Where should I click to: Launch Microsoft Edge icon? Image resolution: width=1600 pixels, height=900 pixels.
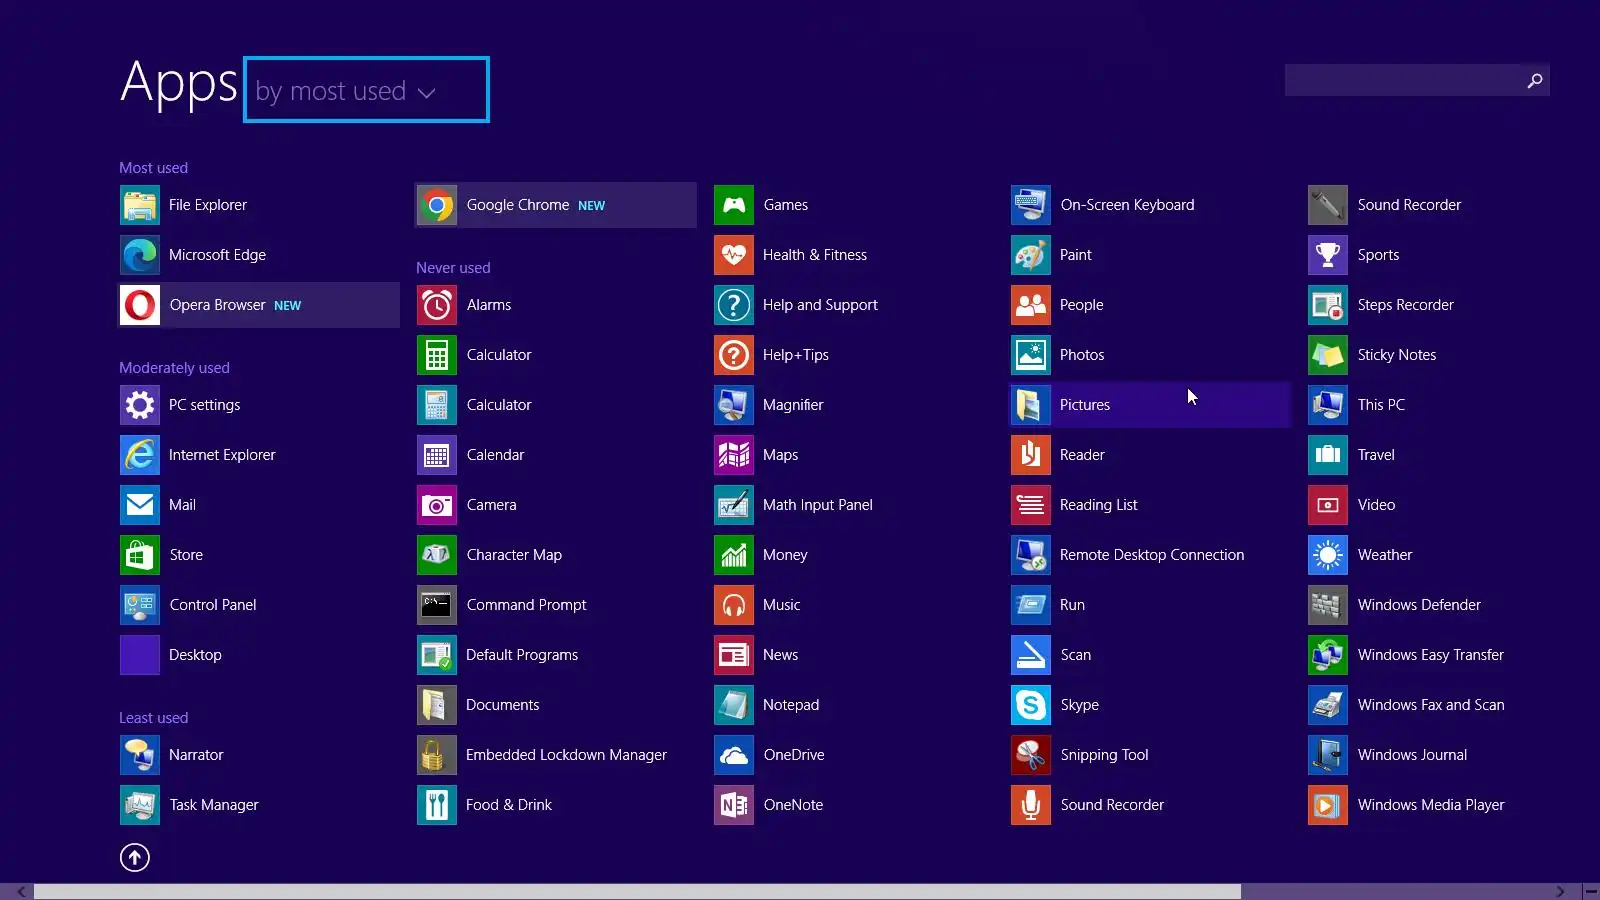[140, 255]
